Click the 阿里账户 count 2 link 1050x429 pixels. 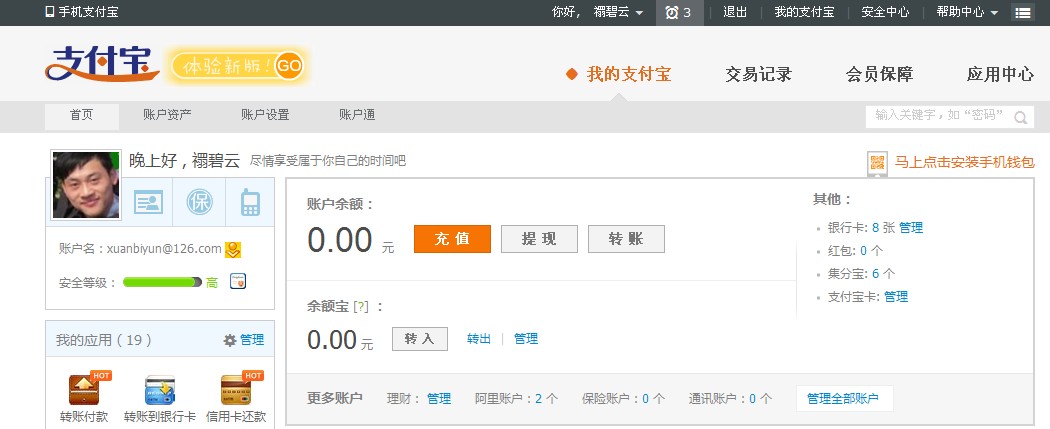click(x=538, y=399)
